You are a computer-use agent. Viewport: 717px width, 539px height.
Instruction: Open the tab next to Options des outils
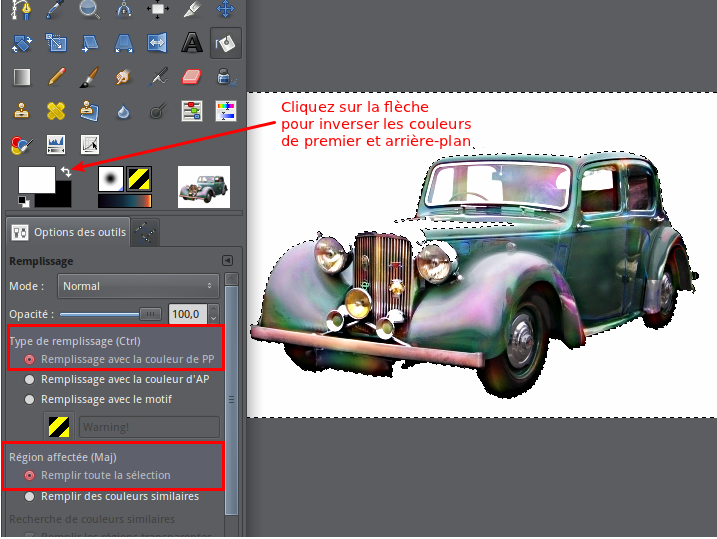click(144, 232)
